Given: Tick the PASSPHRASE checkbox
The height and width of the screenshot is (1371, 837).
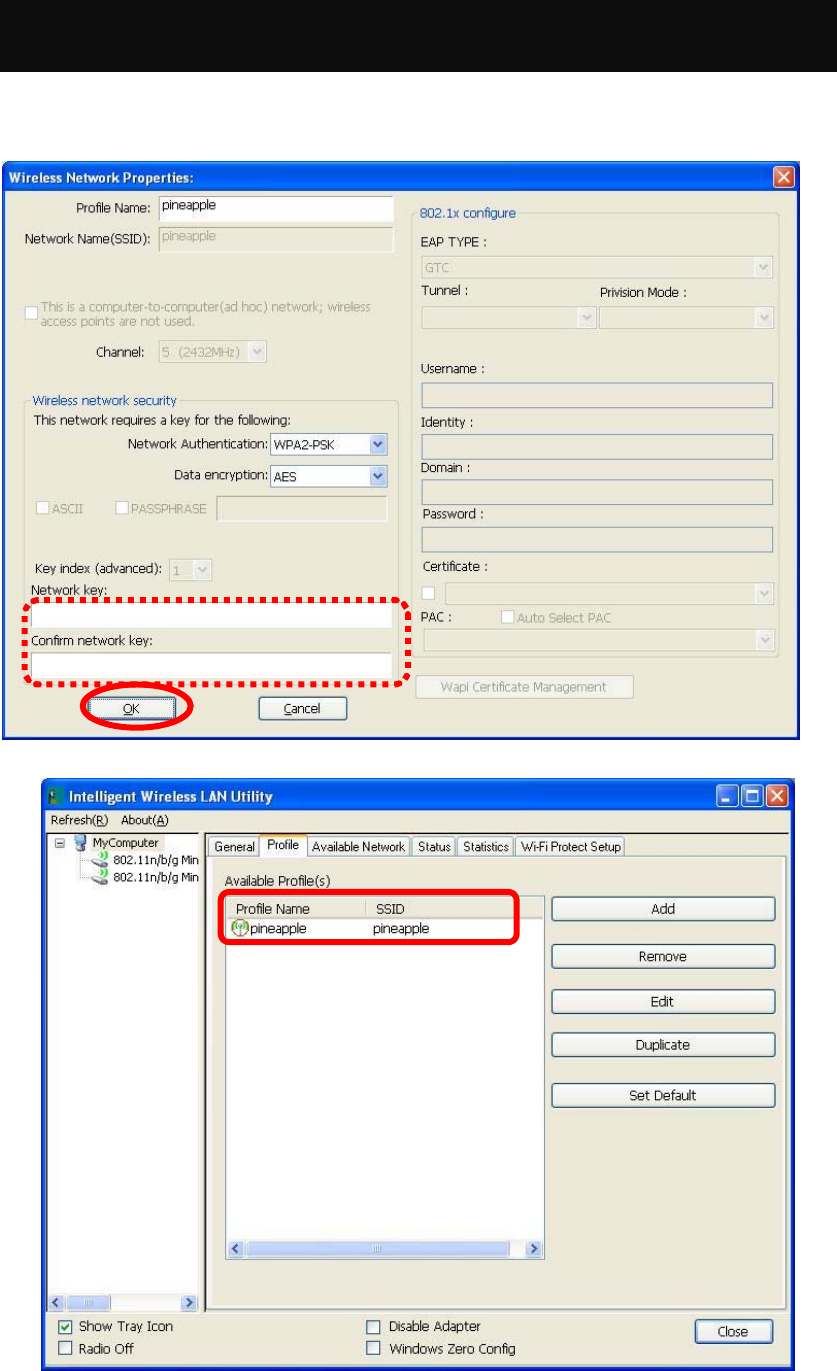Looking at the screenshot, I should (122, 508).
